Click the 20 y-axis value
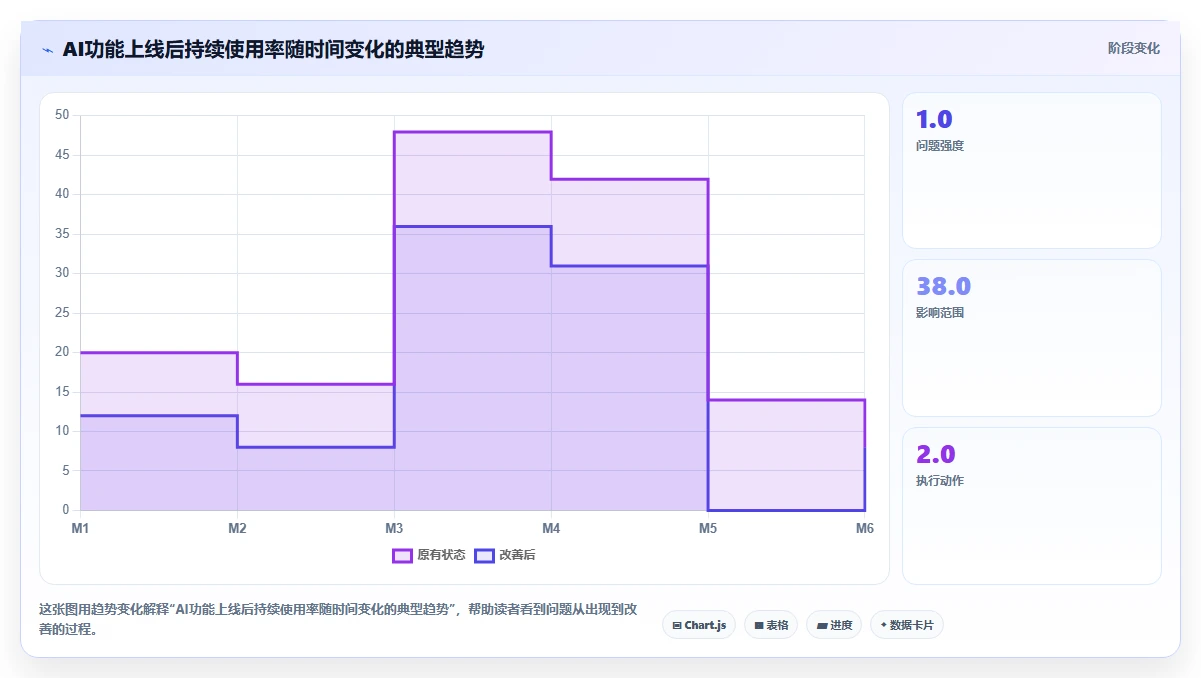 [x=62, y=352]
